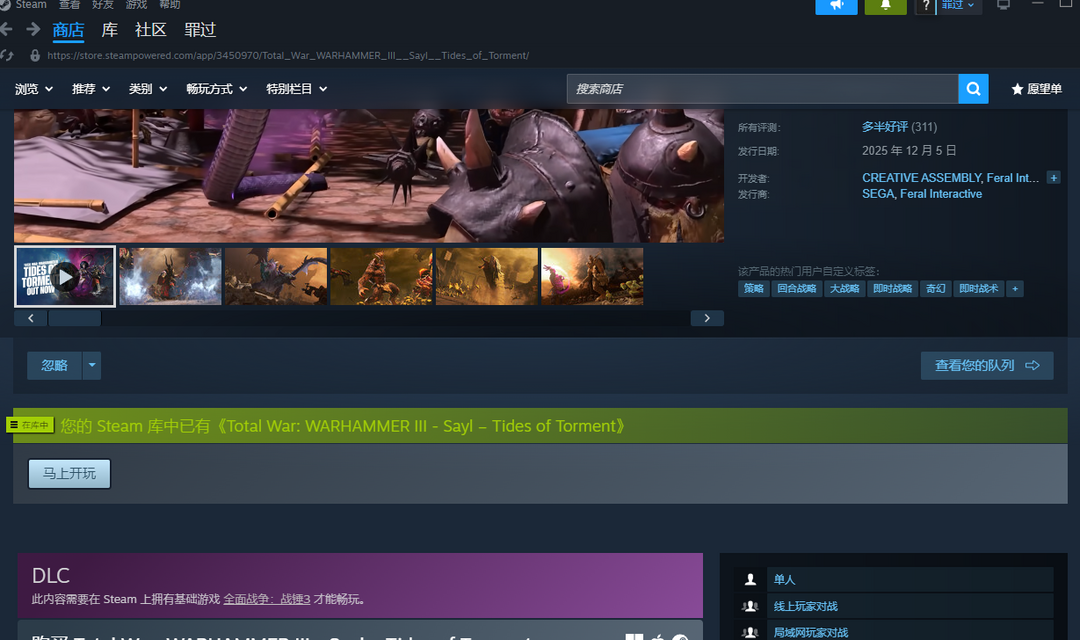This screenshot has height=640, width=1080.
Task: Go forward with the right arrow
Action: pos(33,30)
